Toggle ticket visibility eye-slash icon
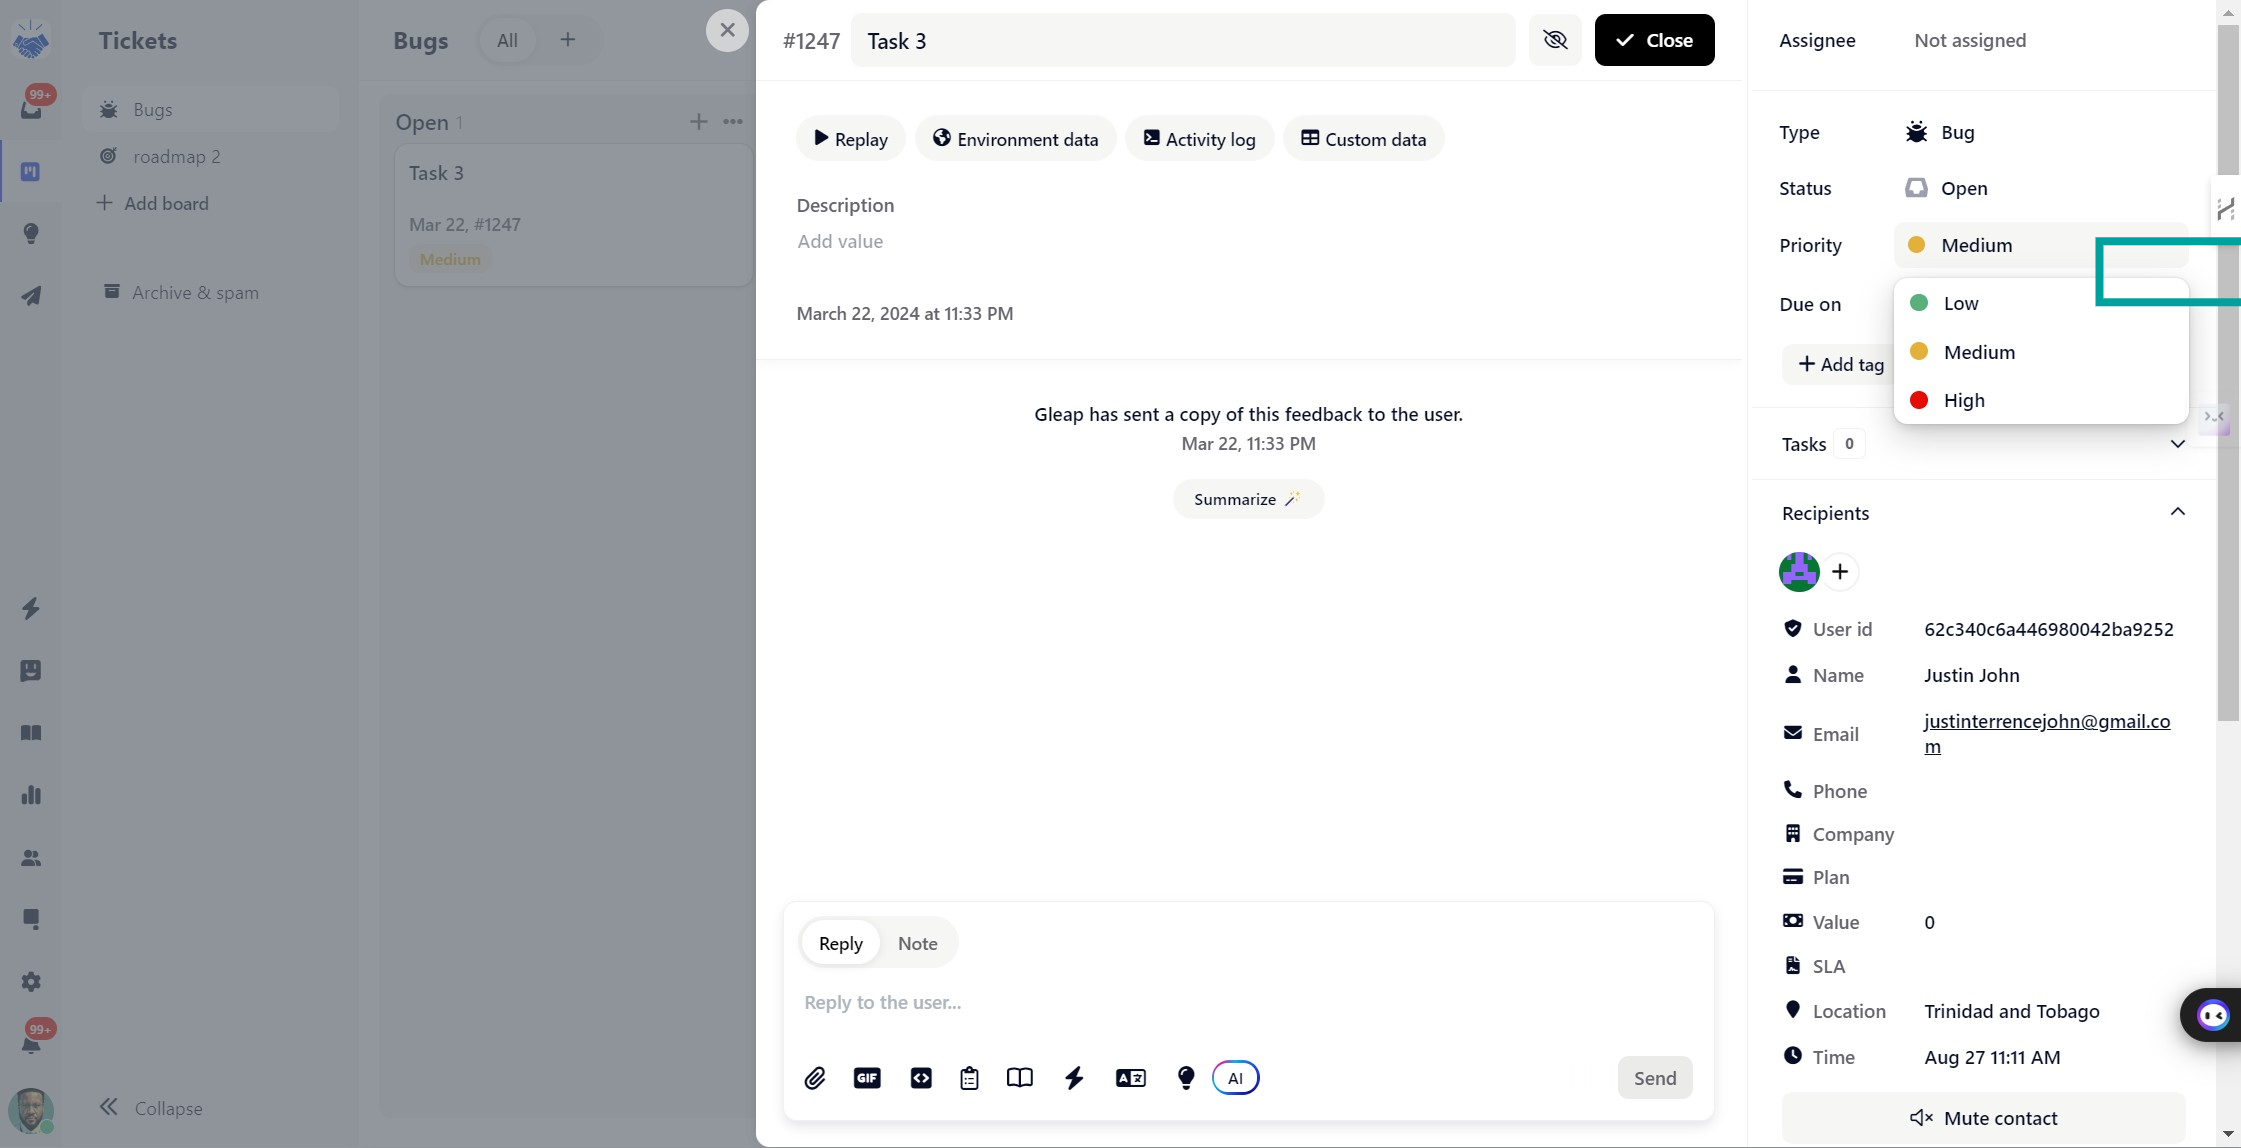This screenshot has height=1148, width=2241. click(1555, 40)
